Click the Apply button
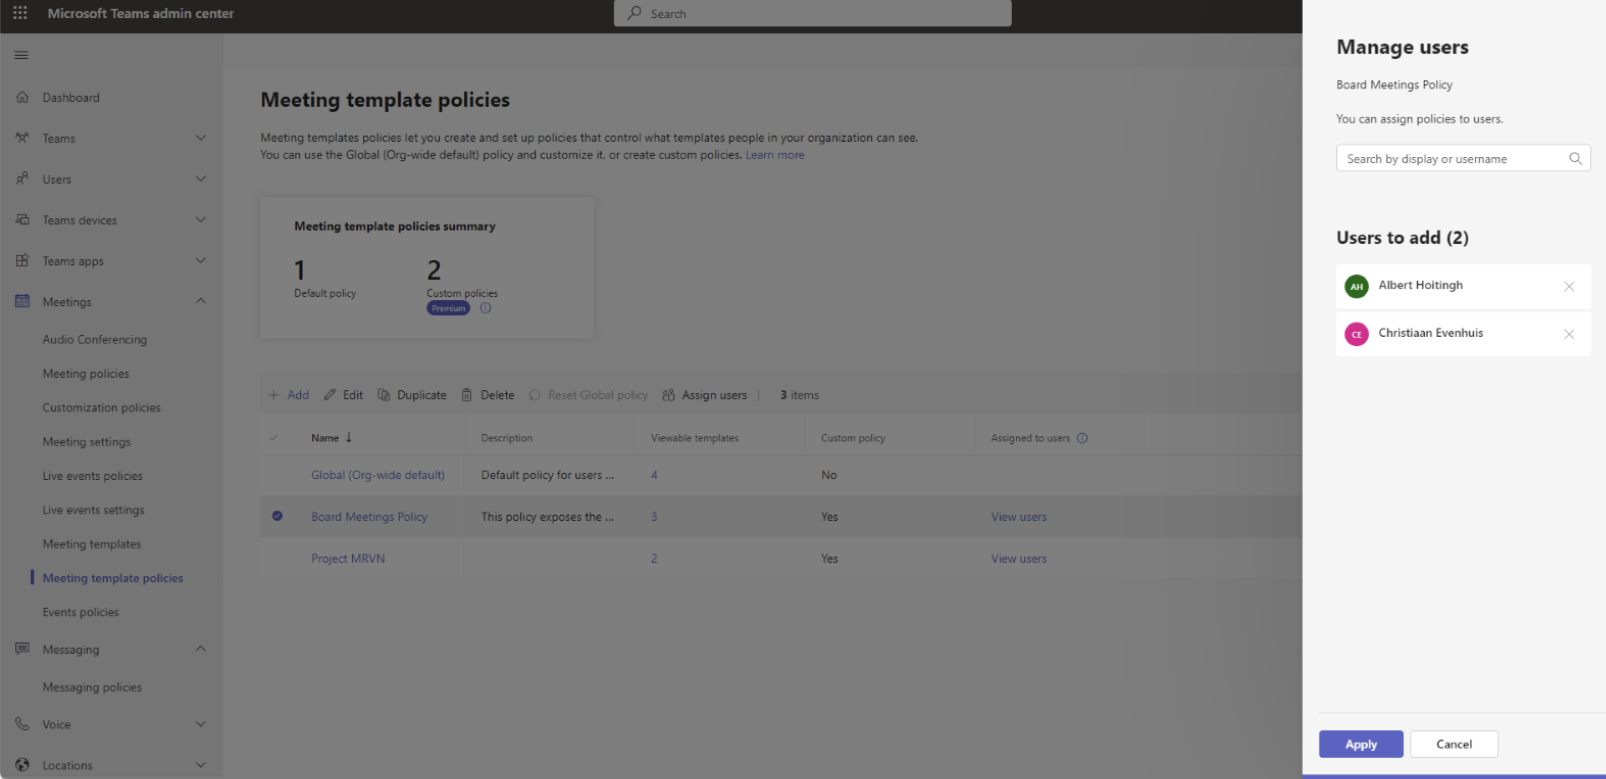 [1361, 744]
